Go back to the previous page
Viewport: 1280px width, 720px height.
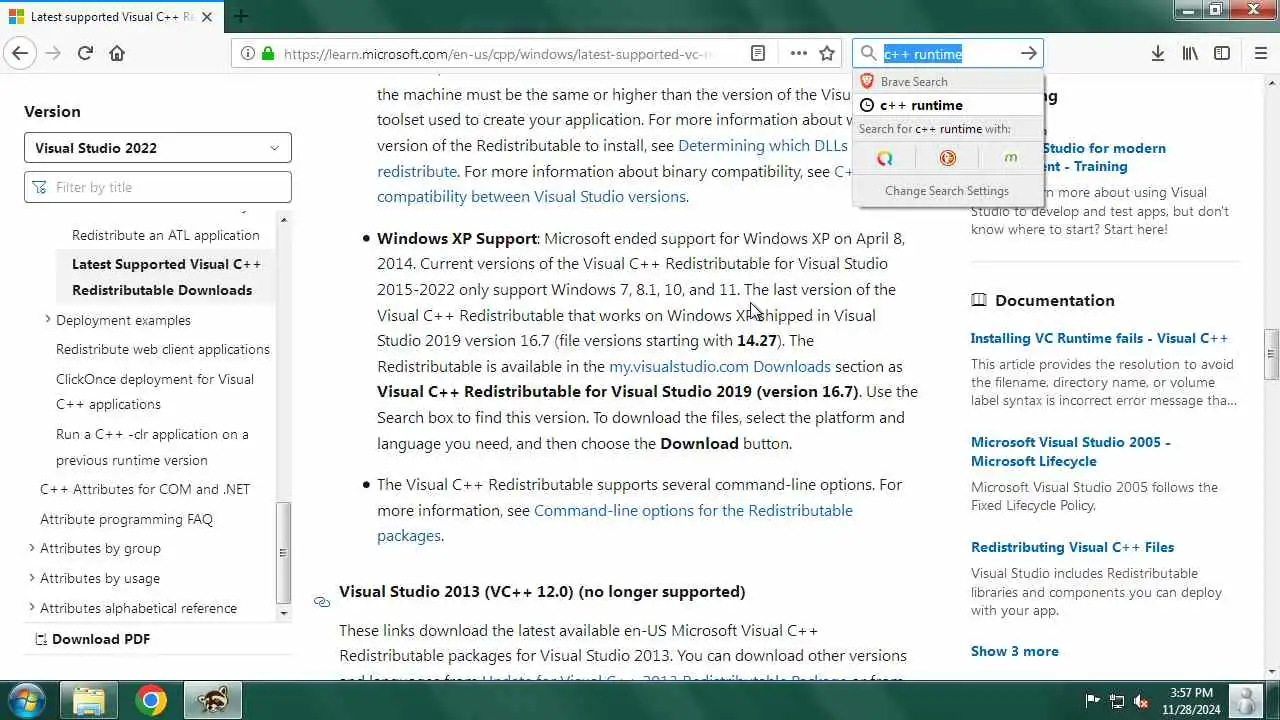click(x=20, y=53)
